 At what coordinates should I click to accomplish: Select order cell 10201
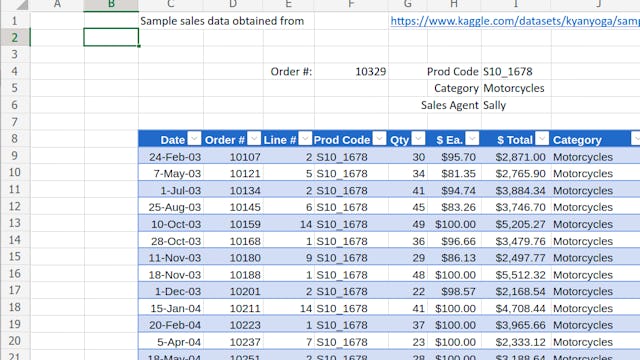pyautogui.click(x=233, y=291)
